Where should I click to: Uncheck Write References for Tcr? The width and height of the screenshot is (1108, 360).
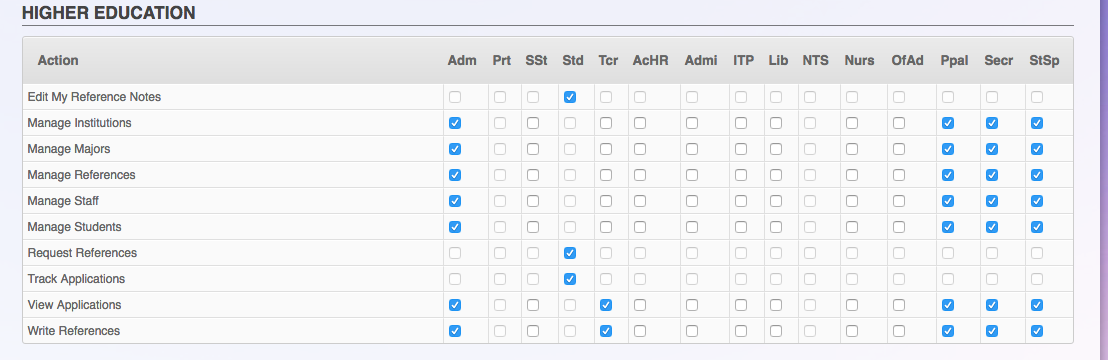coord(606,331)
